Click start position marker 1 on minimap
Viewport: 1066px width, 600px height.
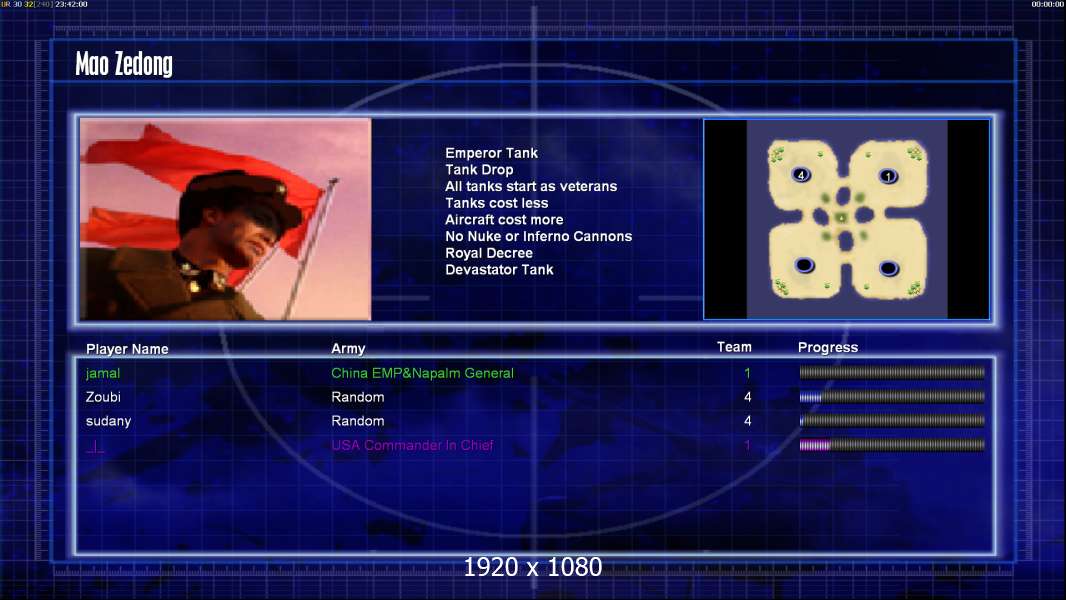pyautogui.click(x=888, y=177)
